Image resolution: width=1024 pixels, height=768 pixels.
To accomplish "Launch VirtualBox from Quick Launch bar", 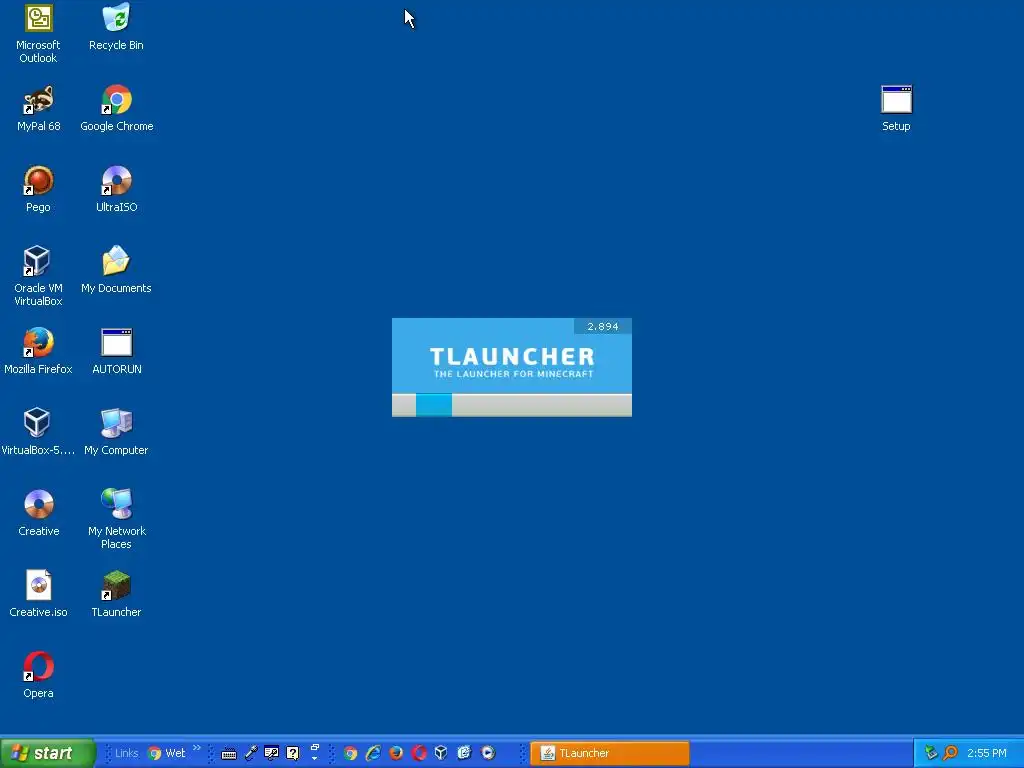I will coord(441,753).
